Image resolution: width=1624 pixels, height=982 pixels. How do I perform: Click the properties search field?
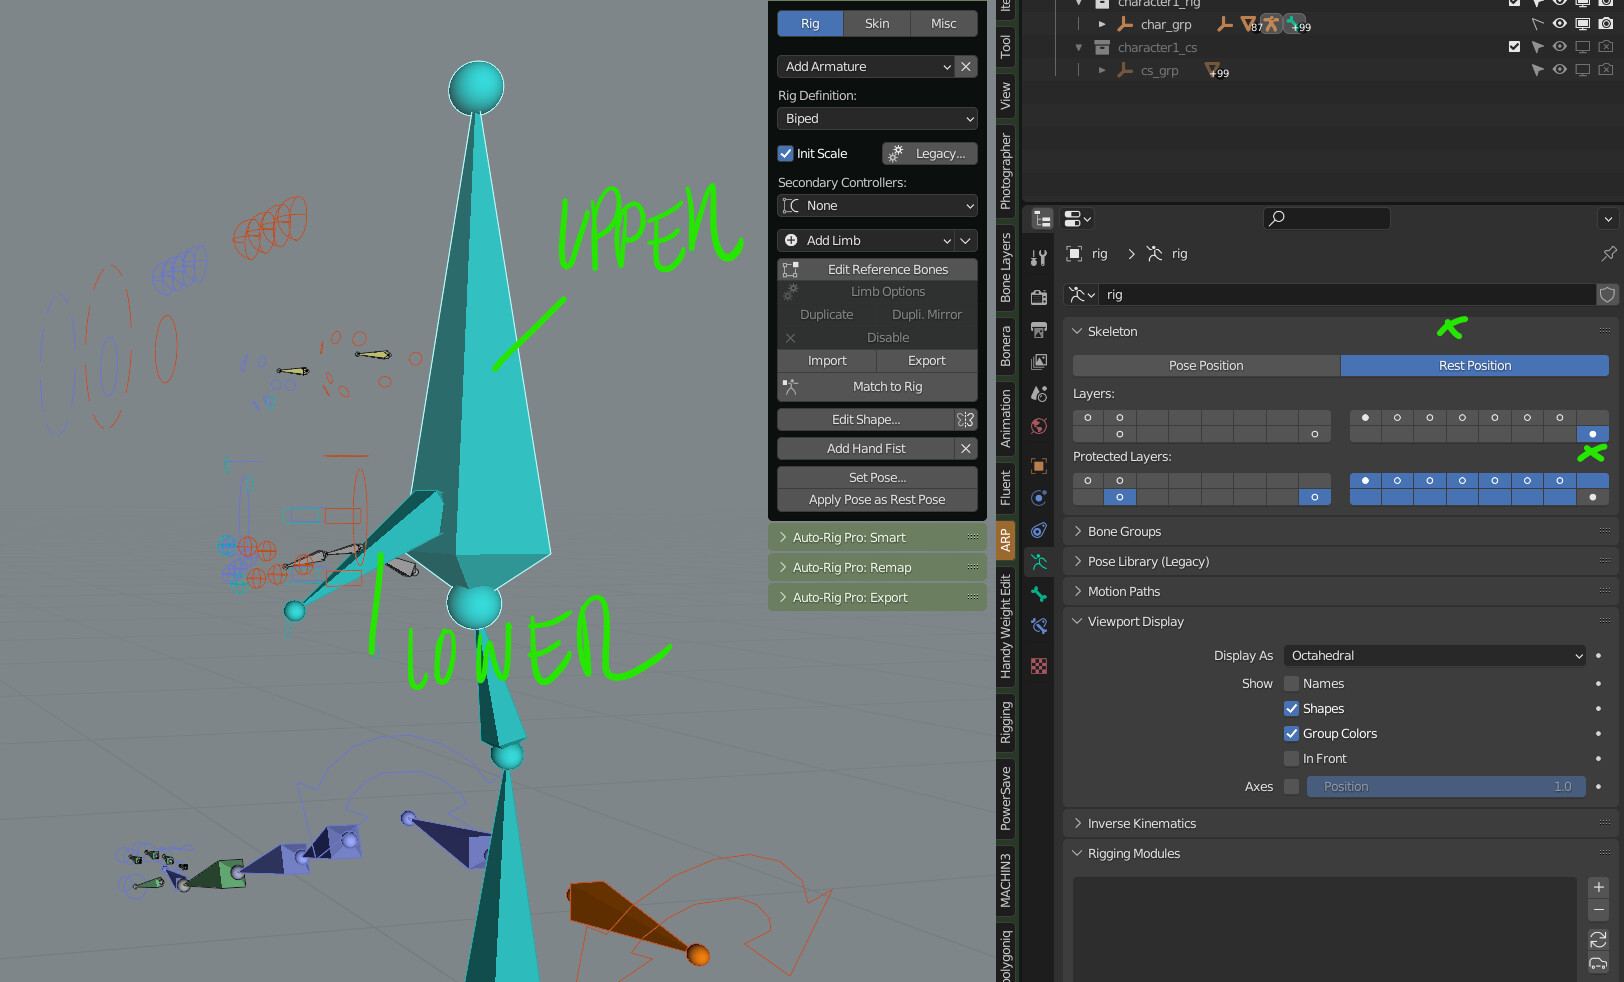1327,218
